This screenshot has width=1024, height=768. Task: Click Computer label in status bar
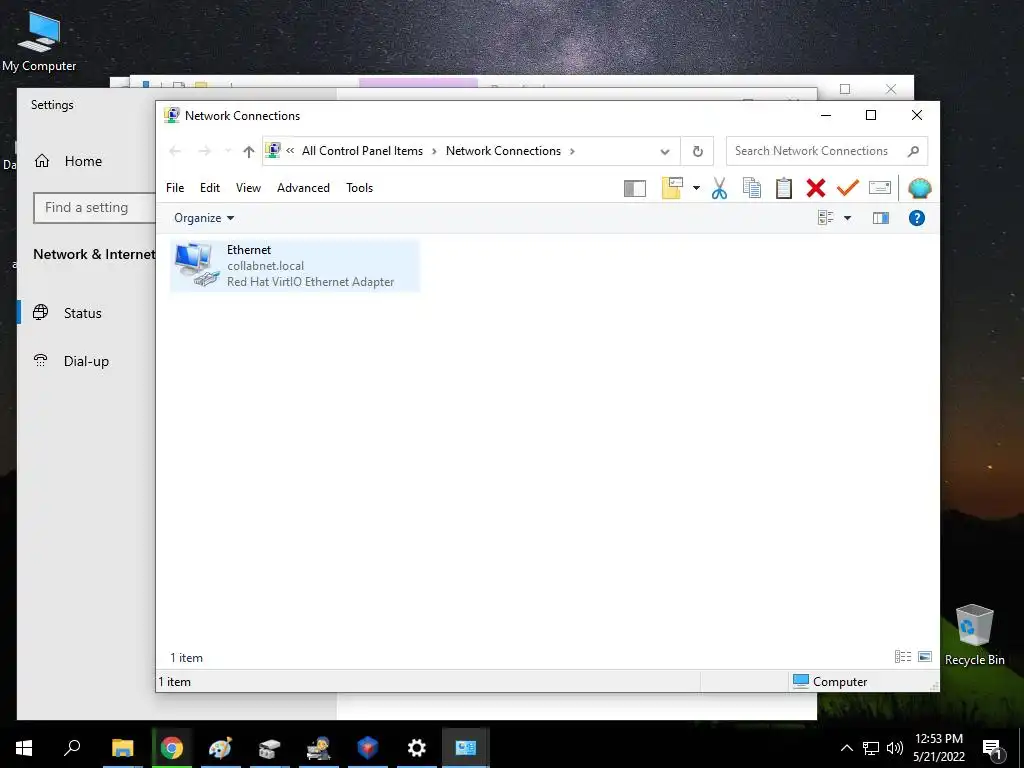pyautogui.click(x=840, y=682)
